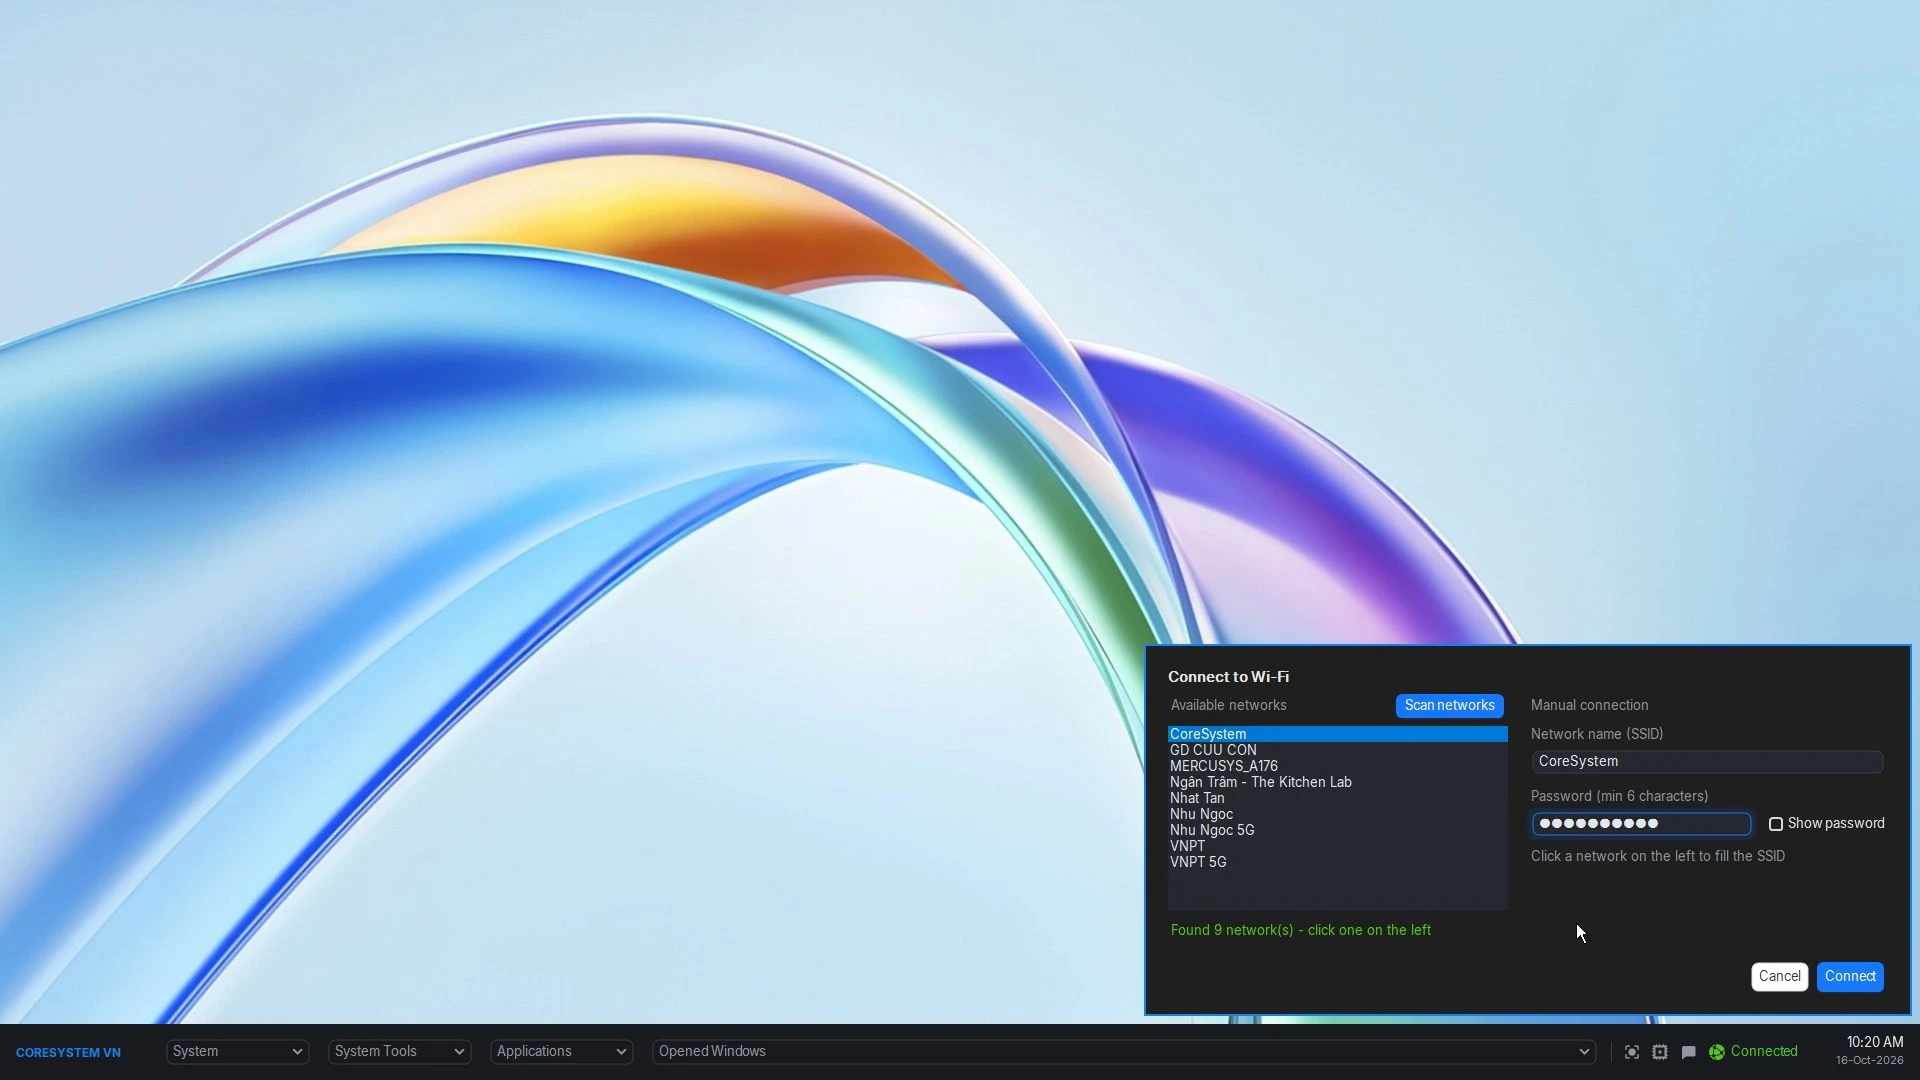
Task: Select the Nhat Tan network
Action: coord(1337,798)
